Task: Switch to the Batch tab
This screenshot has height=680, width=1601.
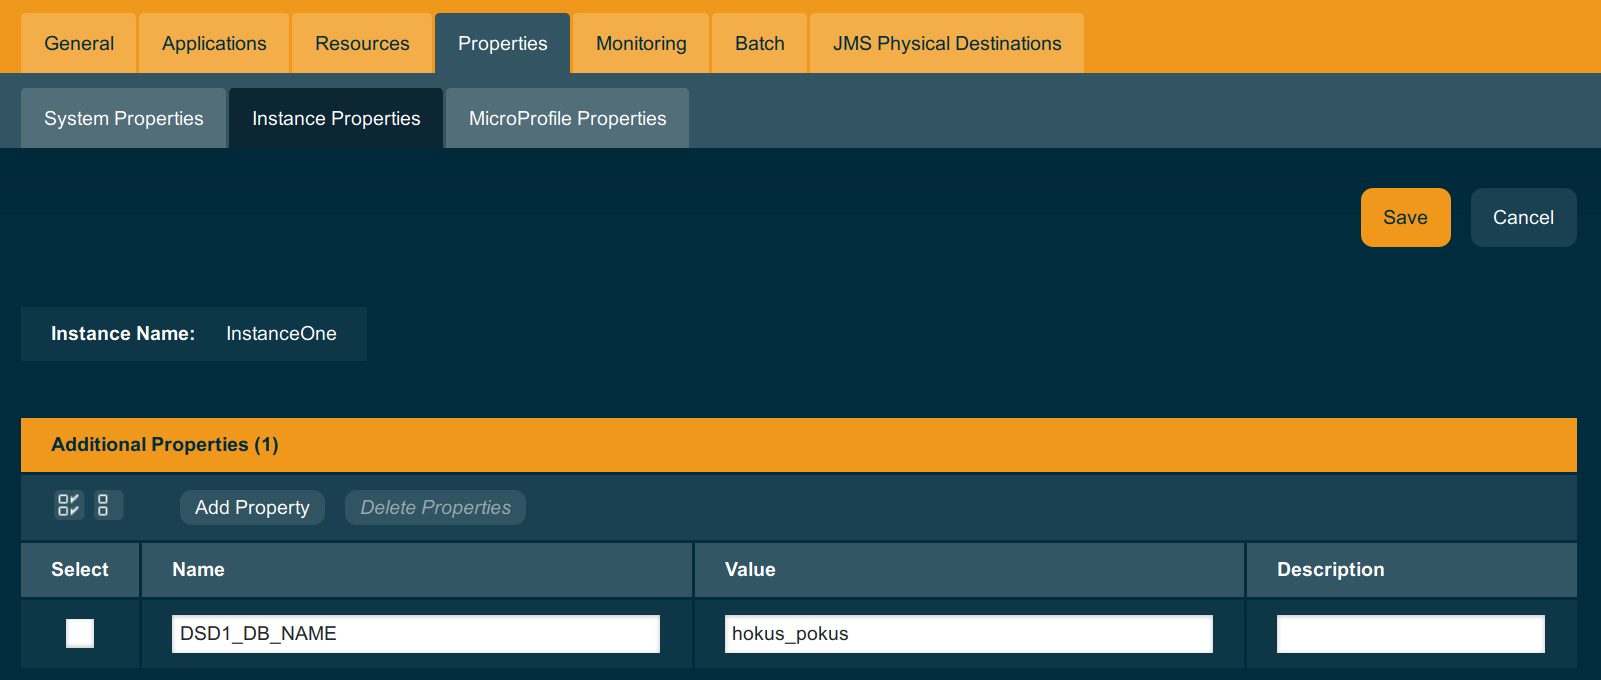Action: point(759,44)
